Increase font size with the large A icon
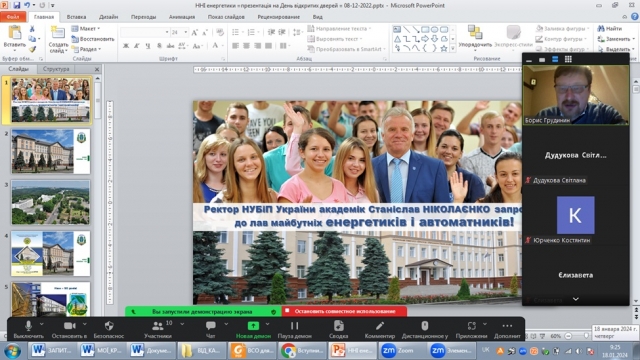640x360 pixels. [x=195, y=32]
